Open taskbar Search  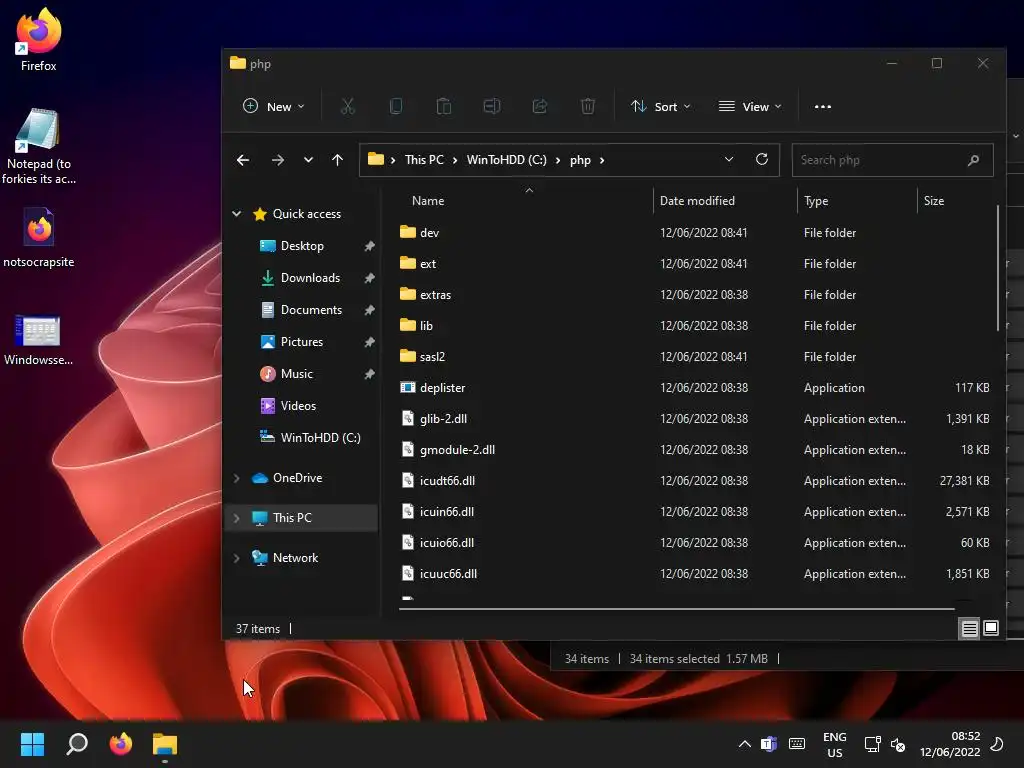click(77, 744)
